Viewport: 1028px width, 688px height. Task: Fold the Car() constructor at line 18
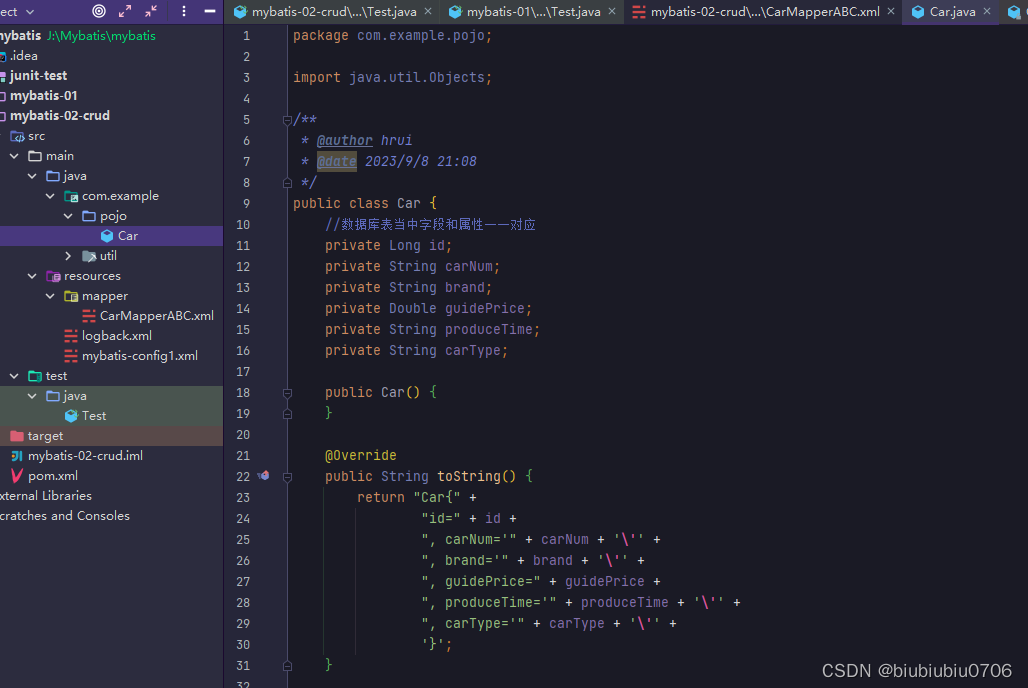287,393
